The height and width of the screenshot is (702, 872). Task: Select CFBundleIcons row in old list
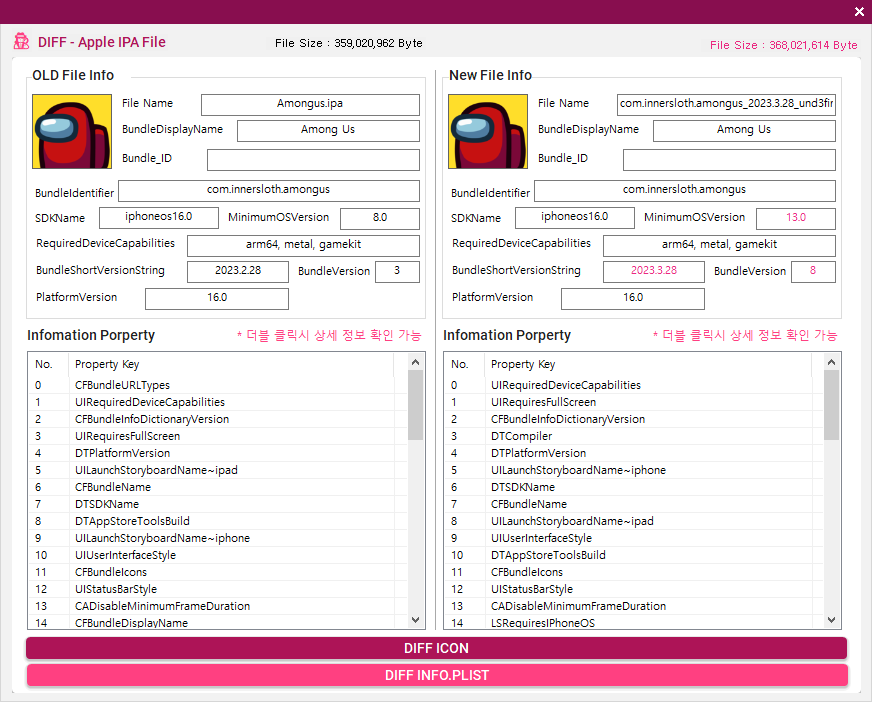point(219,572)
